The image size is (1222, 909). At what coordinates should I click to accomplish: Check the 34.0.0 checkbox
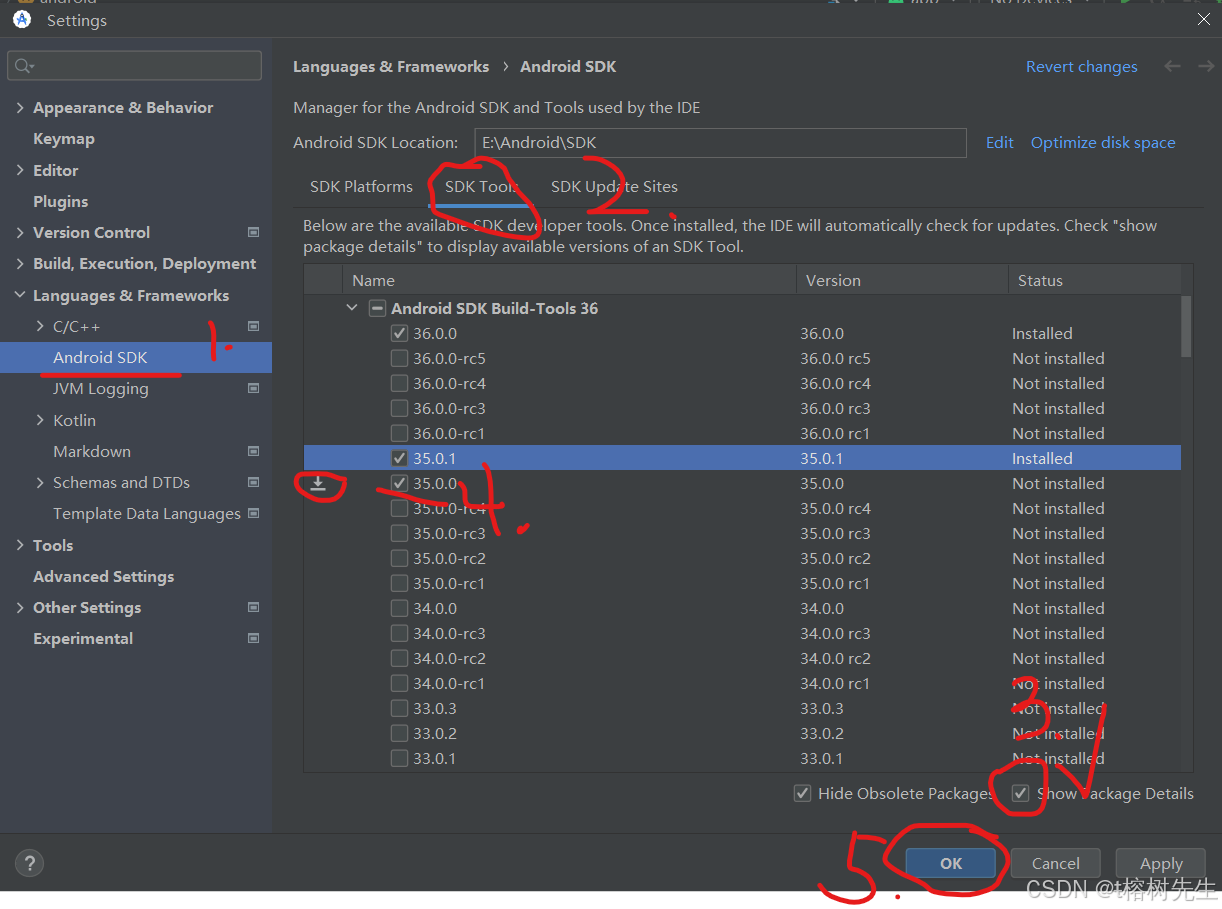coord(399,608)
